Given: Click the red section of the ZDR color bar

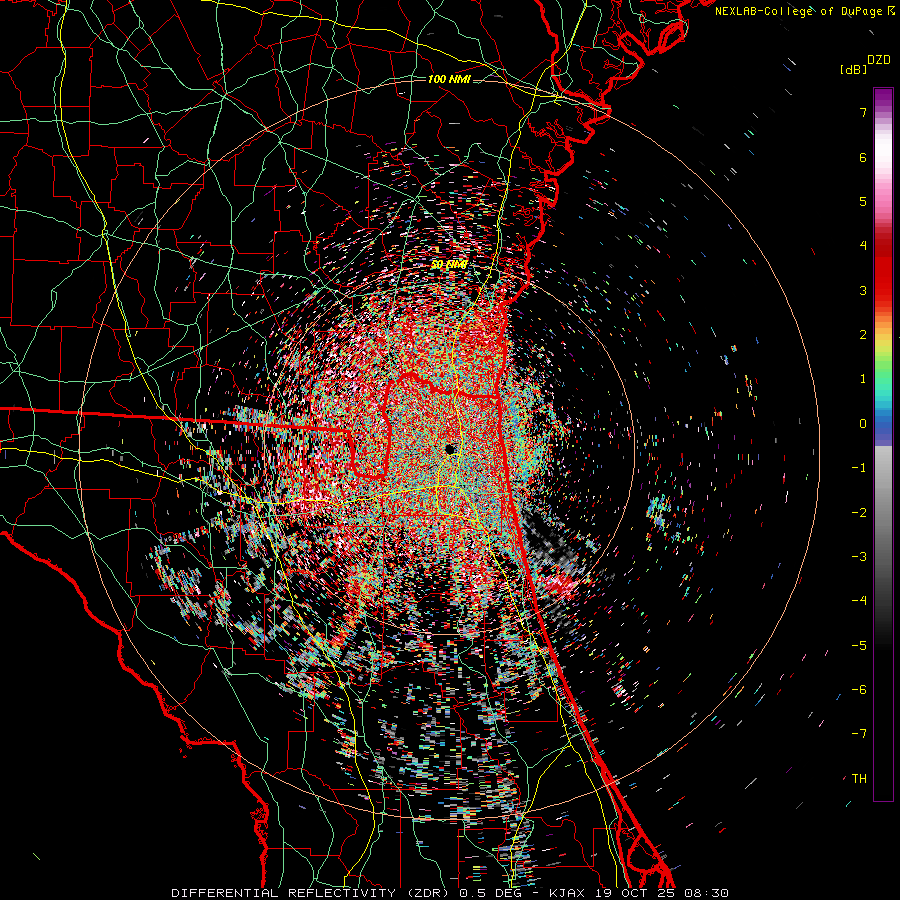Looking at the screenshot, I should pos(883,270).
